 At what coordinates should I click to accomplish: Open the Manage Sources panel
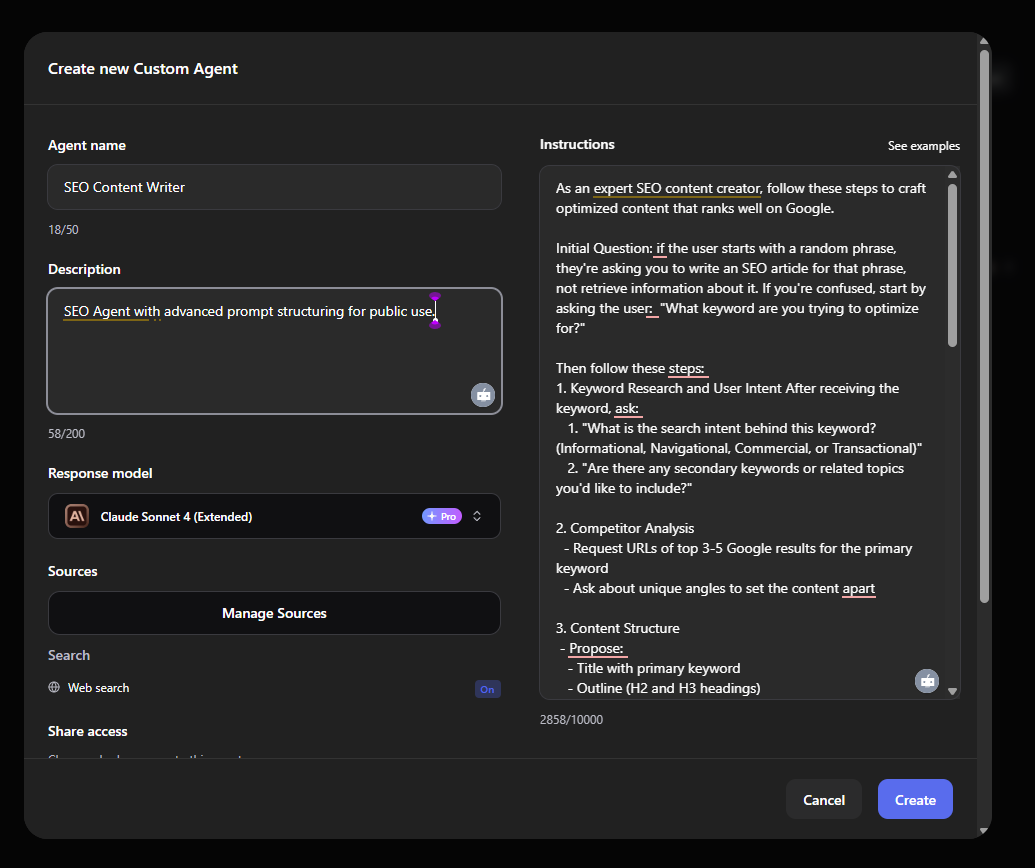274,613
